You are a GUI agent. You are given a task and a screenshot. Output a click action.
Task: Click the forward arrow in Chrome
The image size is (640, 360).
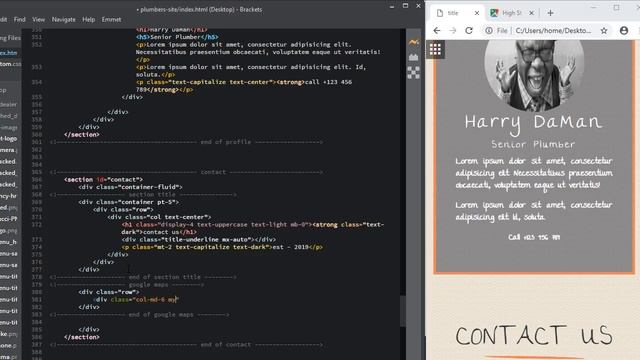[453, 31]
